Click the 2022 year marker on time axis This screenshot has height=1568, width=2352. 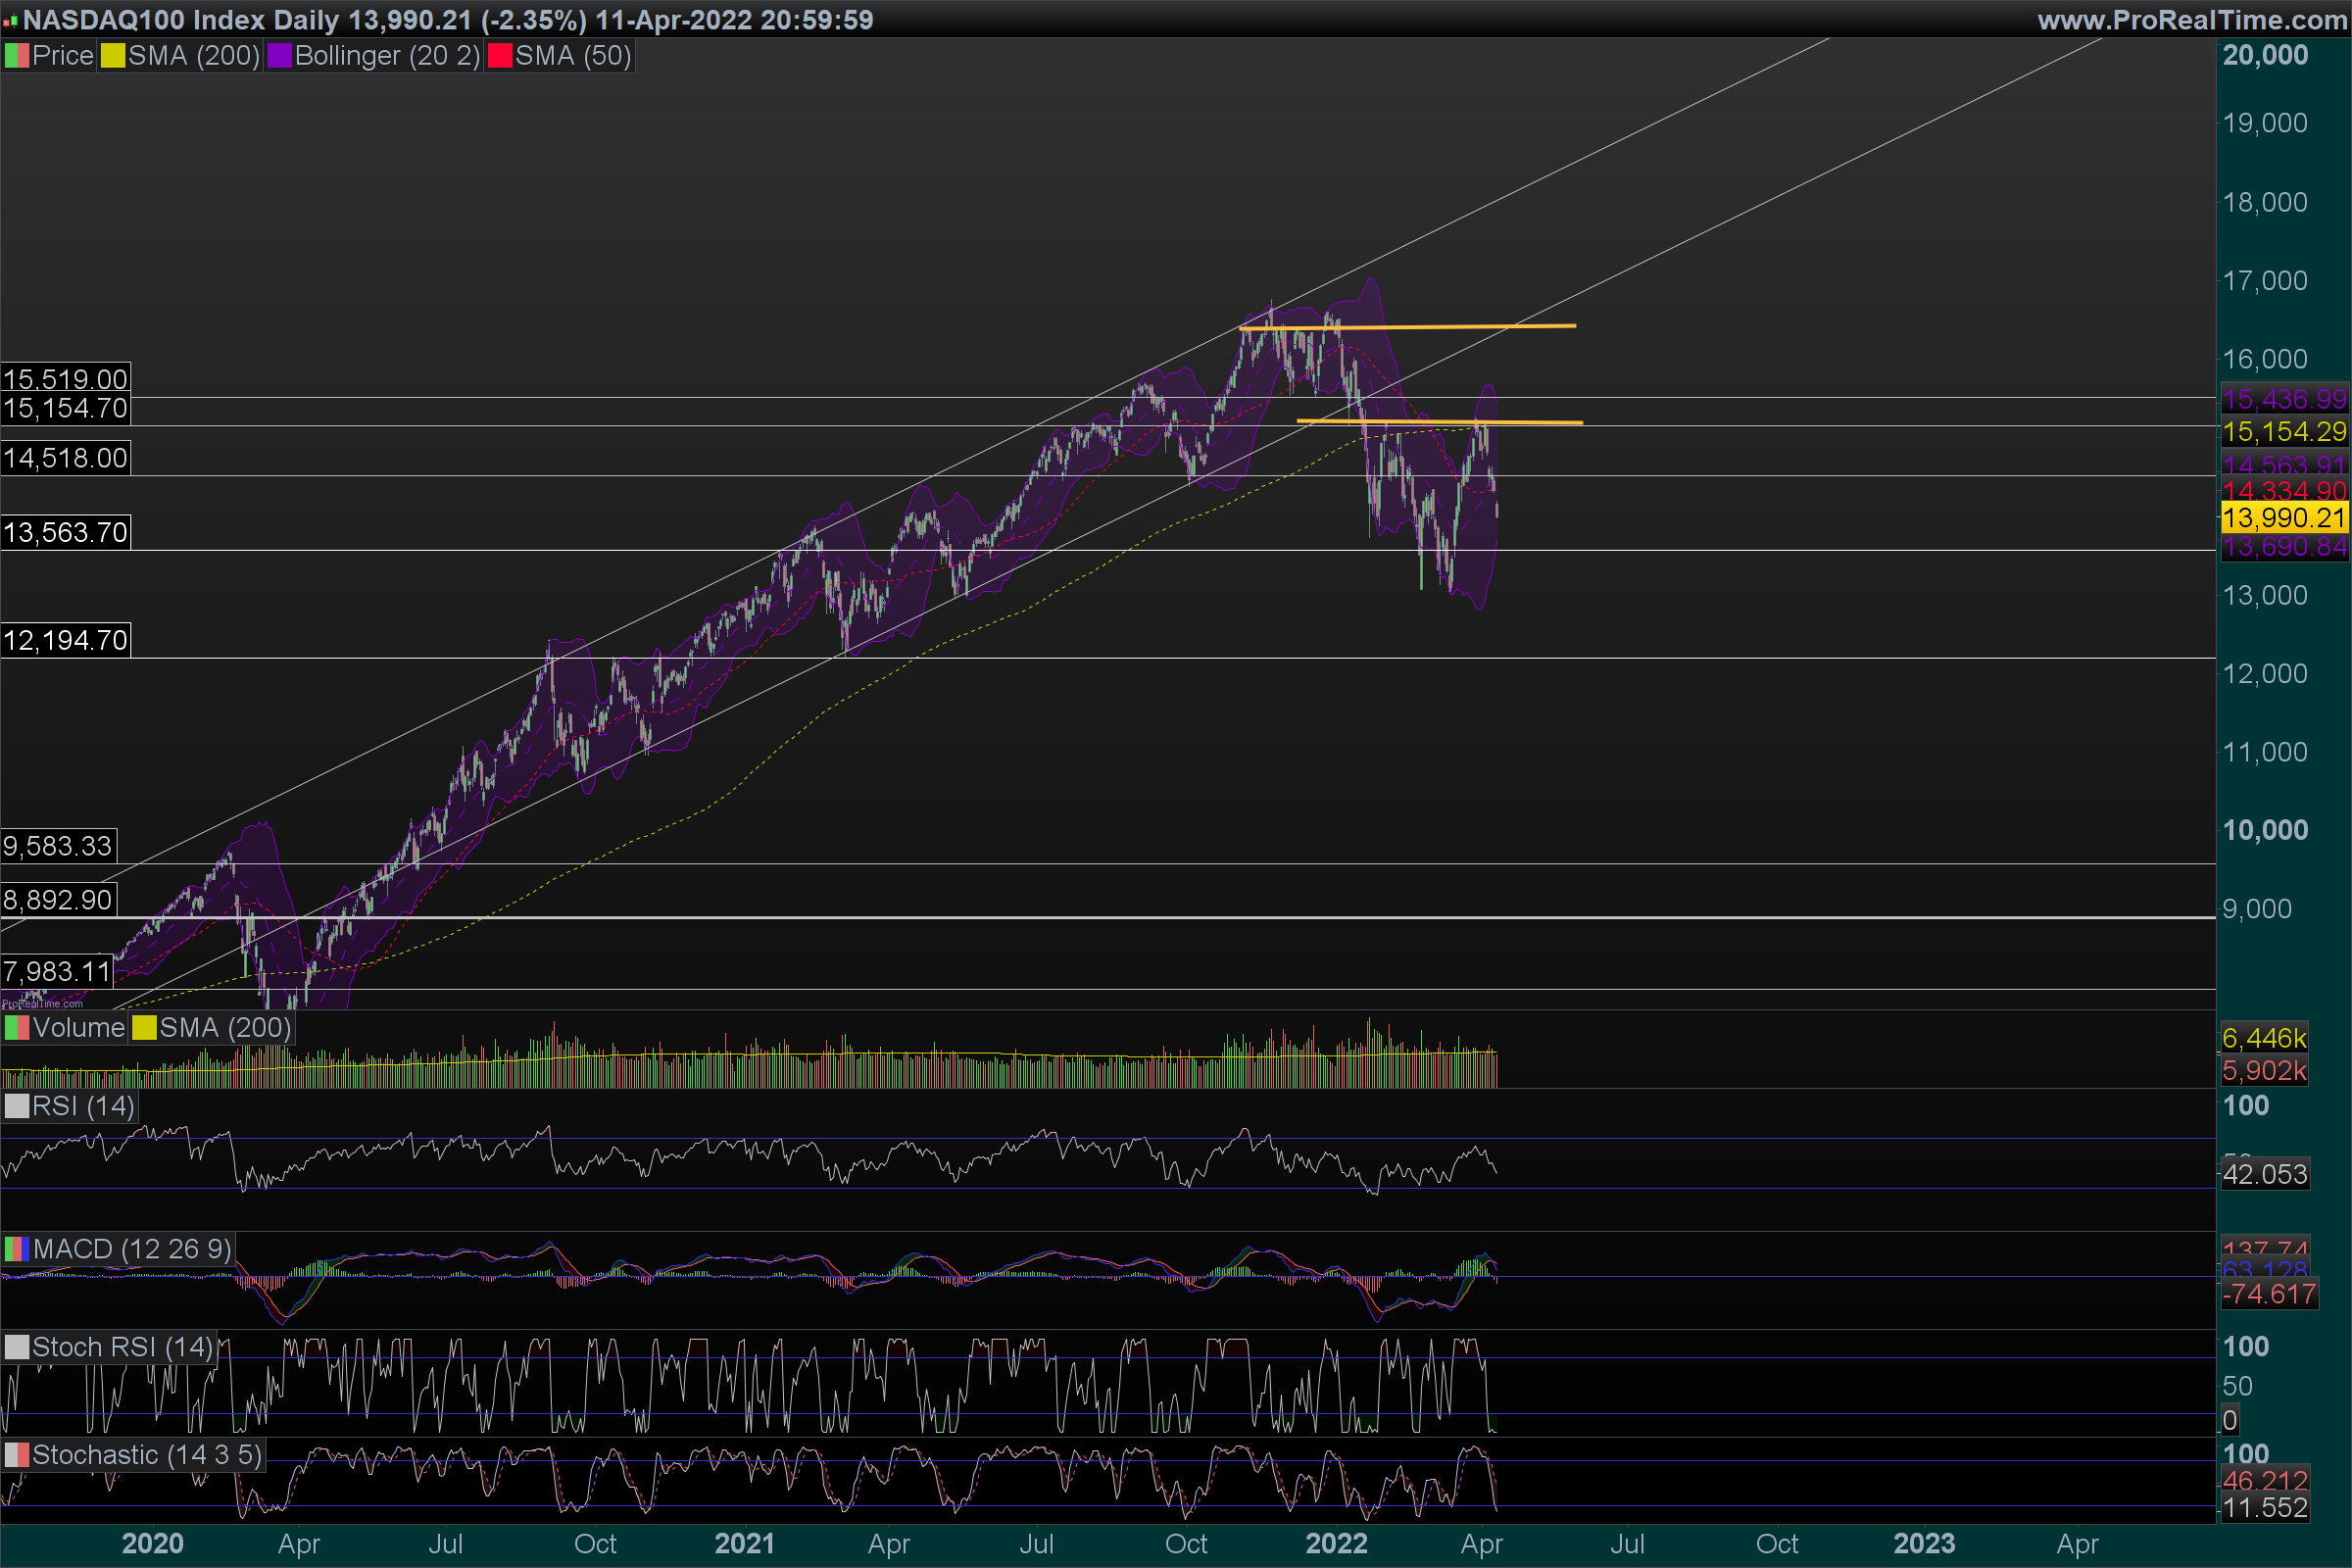coord(1336,1544)
